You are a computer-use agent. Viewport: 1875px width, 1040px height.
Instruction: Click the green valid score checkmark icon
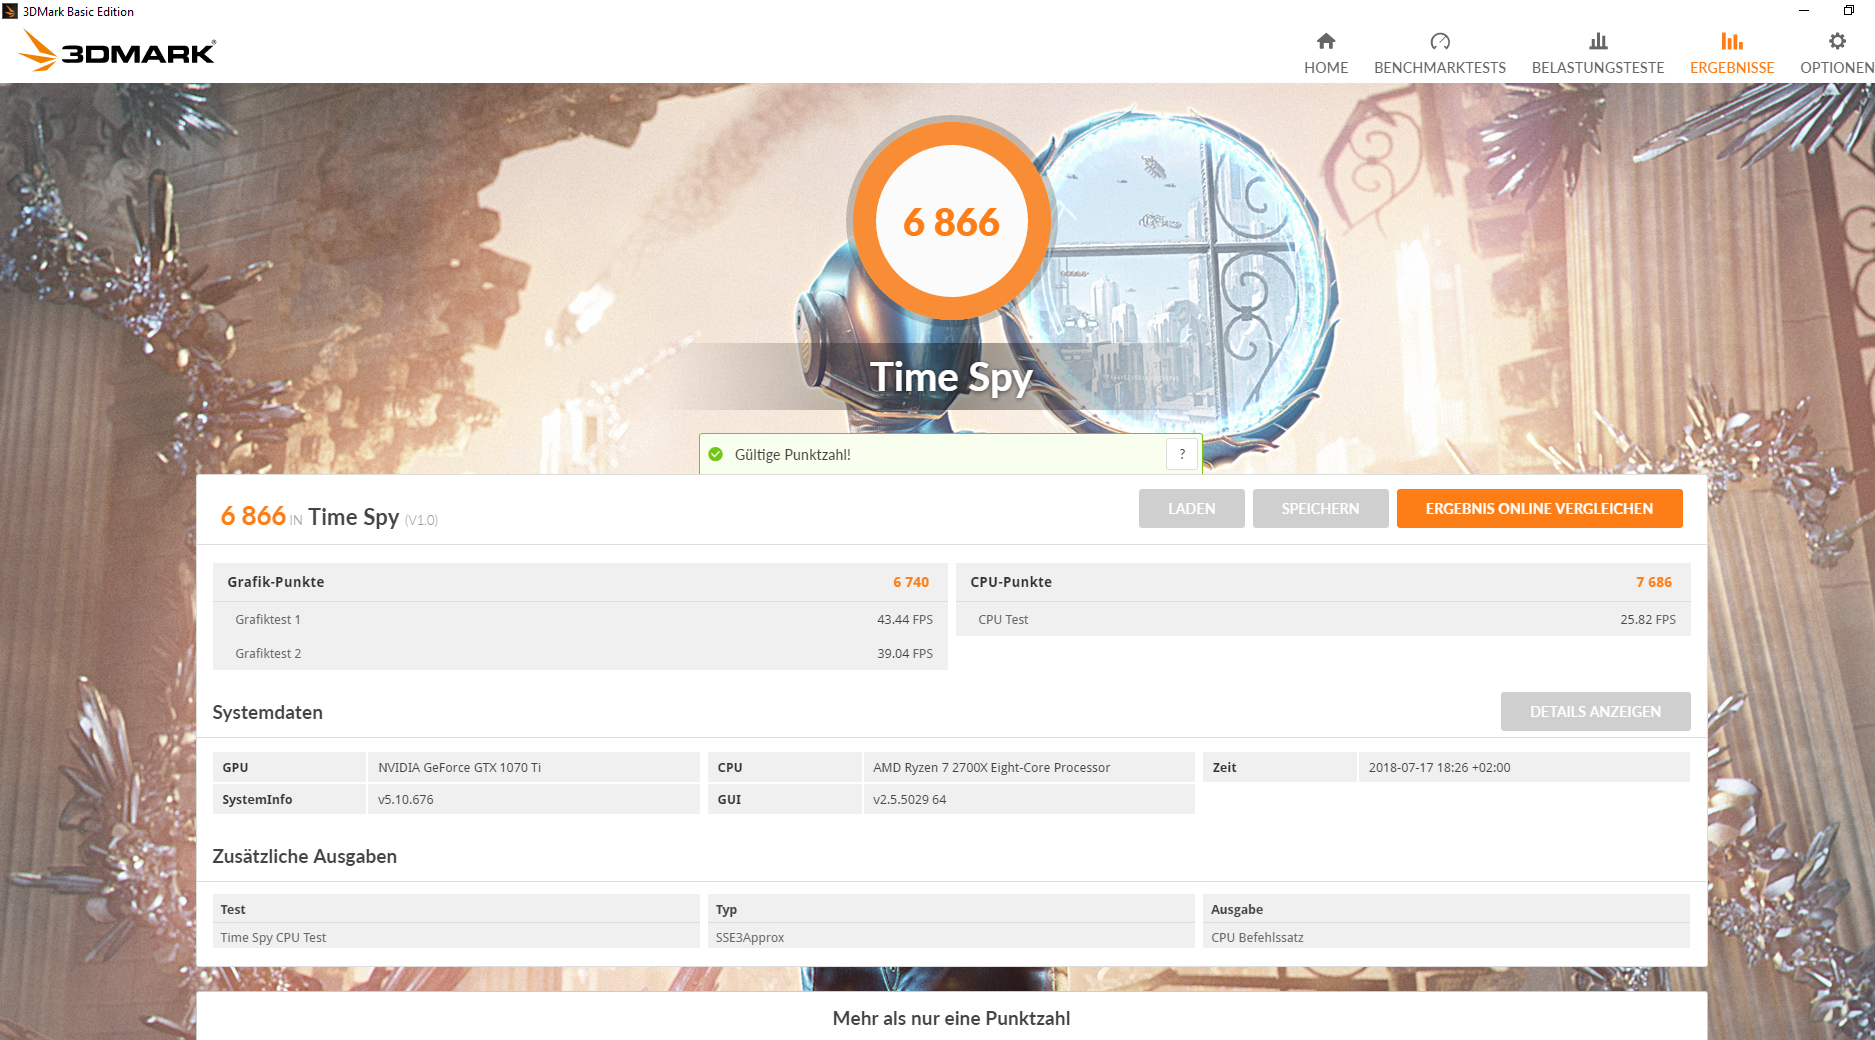[x=716, y=454]
